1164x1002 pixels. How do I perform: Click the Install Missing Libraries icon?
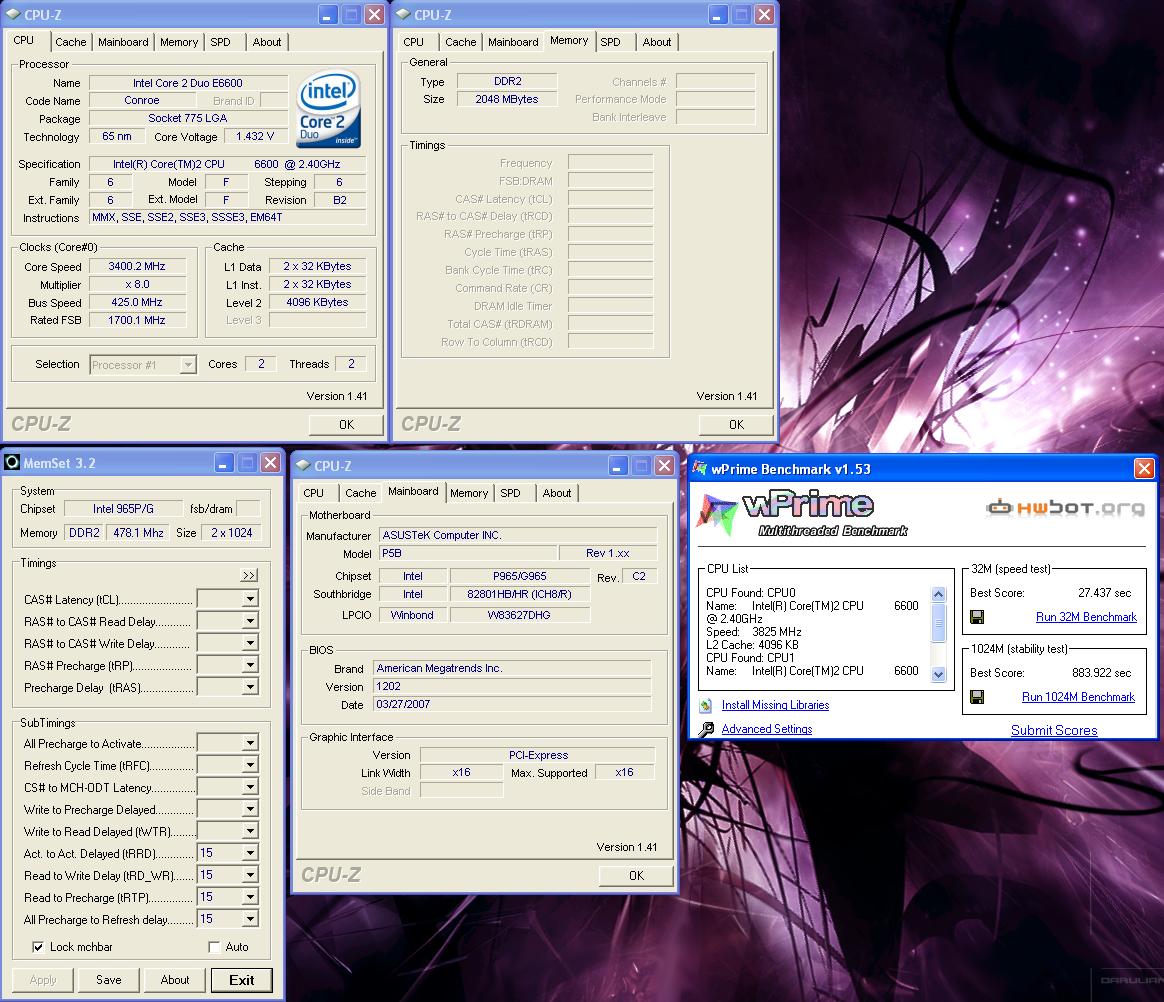point(706,705)
